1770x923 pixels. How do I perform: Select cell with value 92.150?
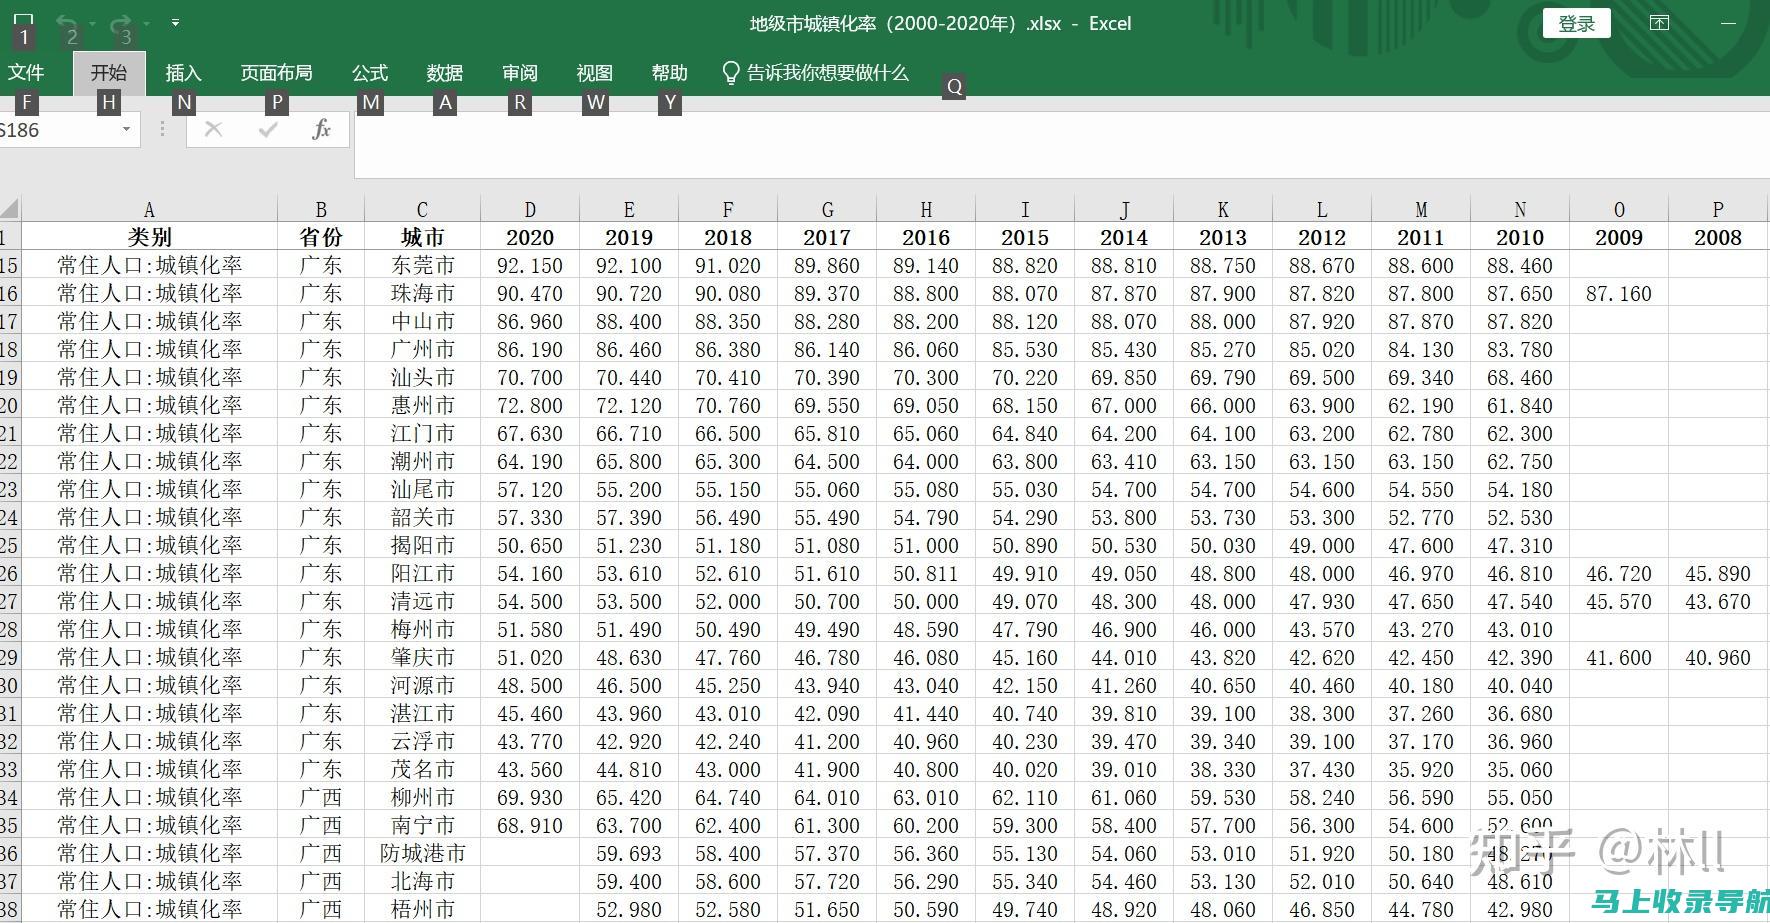(530, 265)
